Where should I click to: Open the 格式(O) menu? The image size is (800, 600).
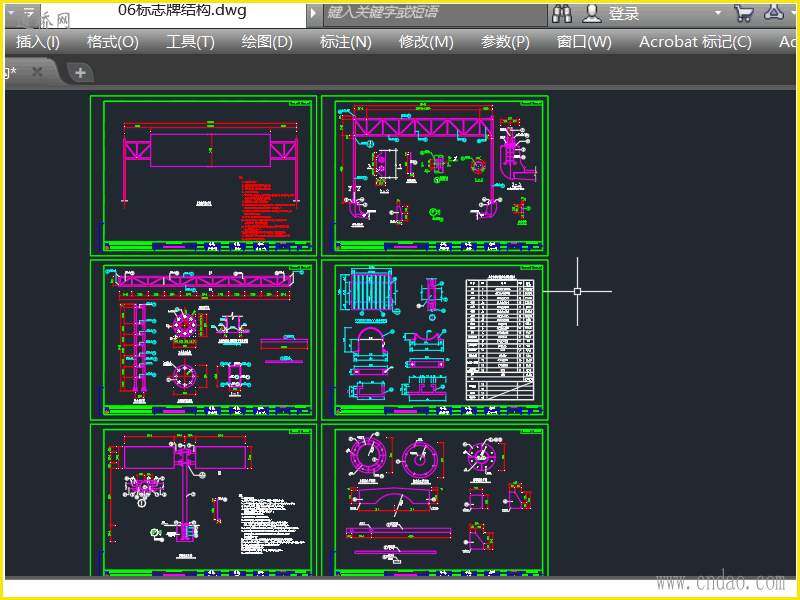(x=113, y=42)
